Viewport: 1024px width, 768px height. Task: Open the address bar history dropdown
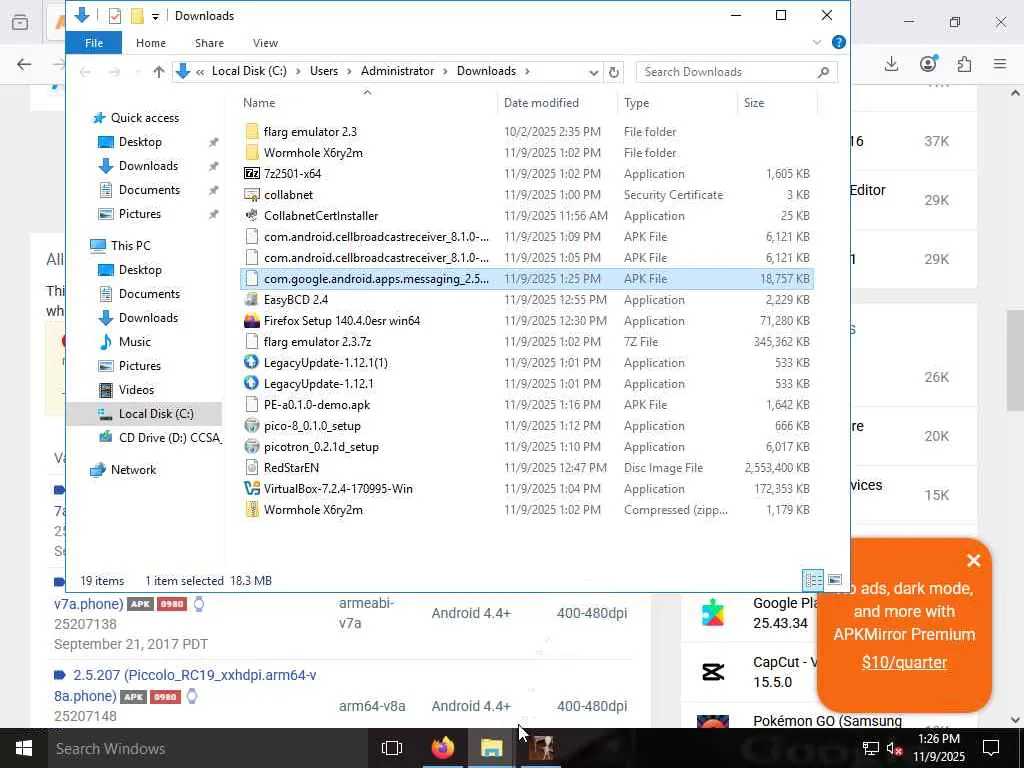click(593, 72)
